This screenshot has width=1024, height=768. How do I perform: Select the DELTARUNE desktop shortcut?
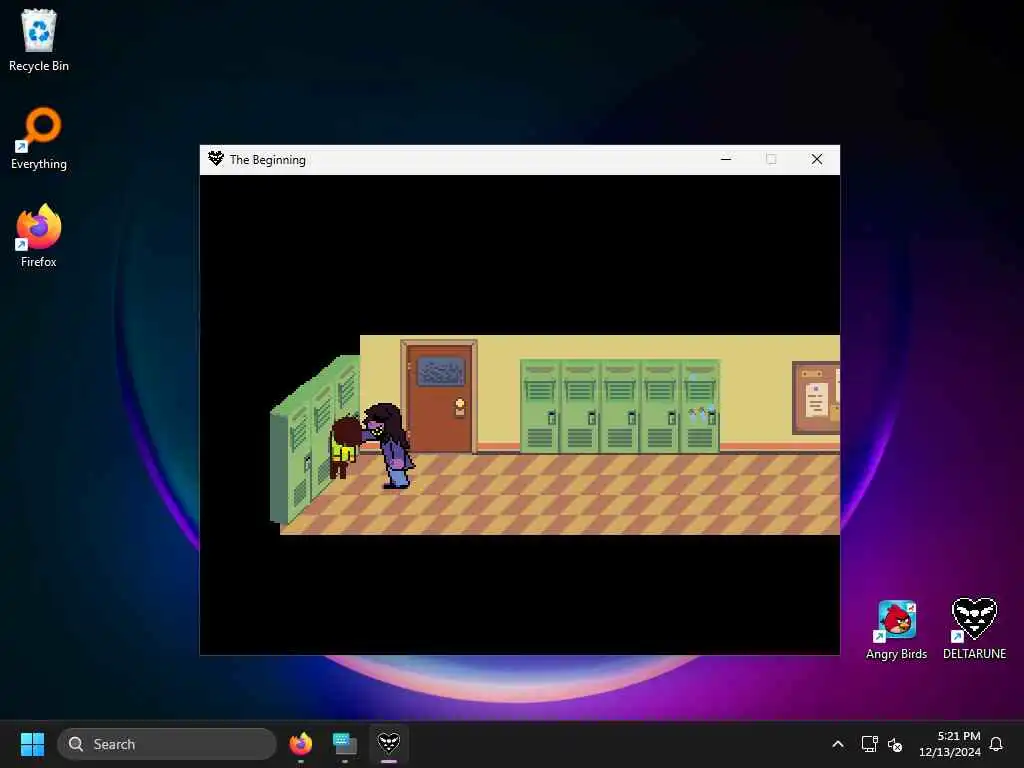point(974,628)
